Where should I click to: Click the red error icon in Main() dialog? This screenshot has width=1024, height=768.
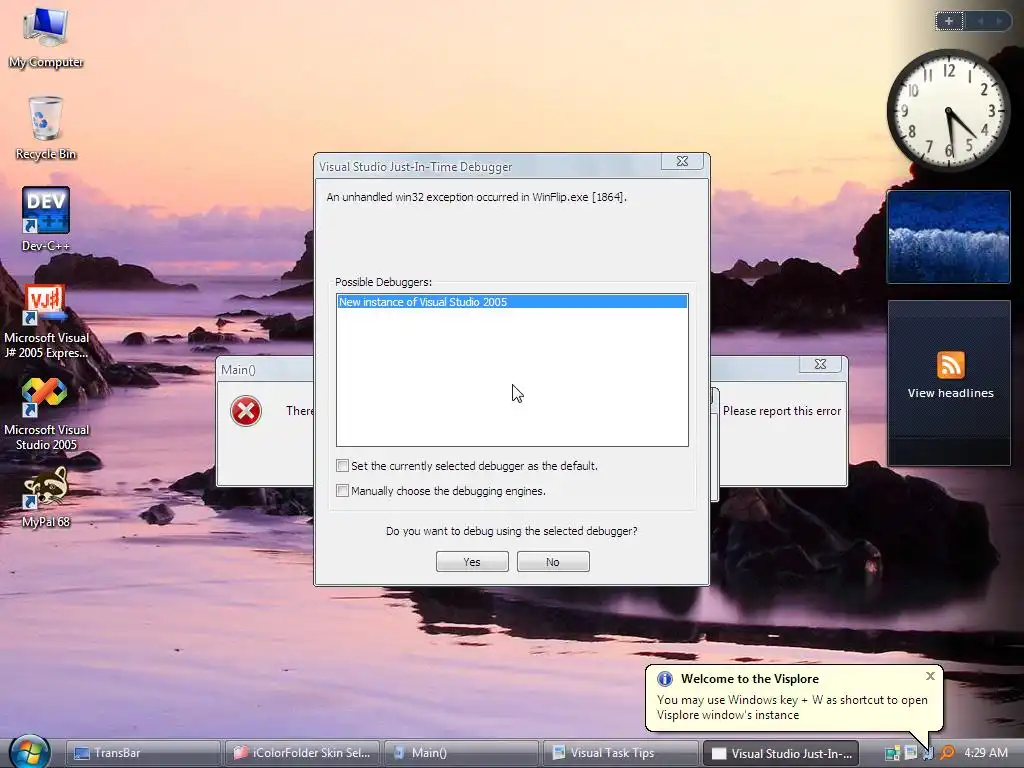coord(246,411)
